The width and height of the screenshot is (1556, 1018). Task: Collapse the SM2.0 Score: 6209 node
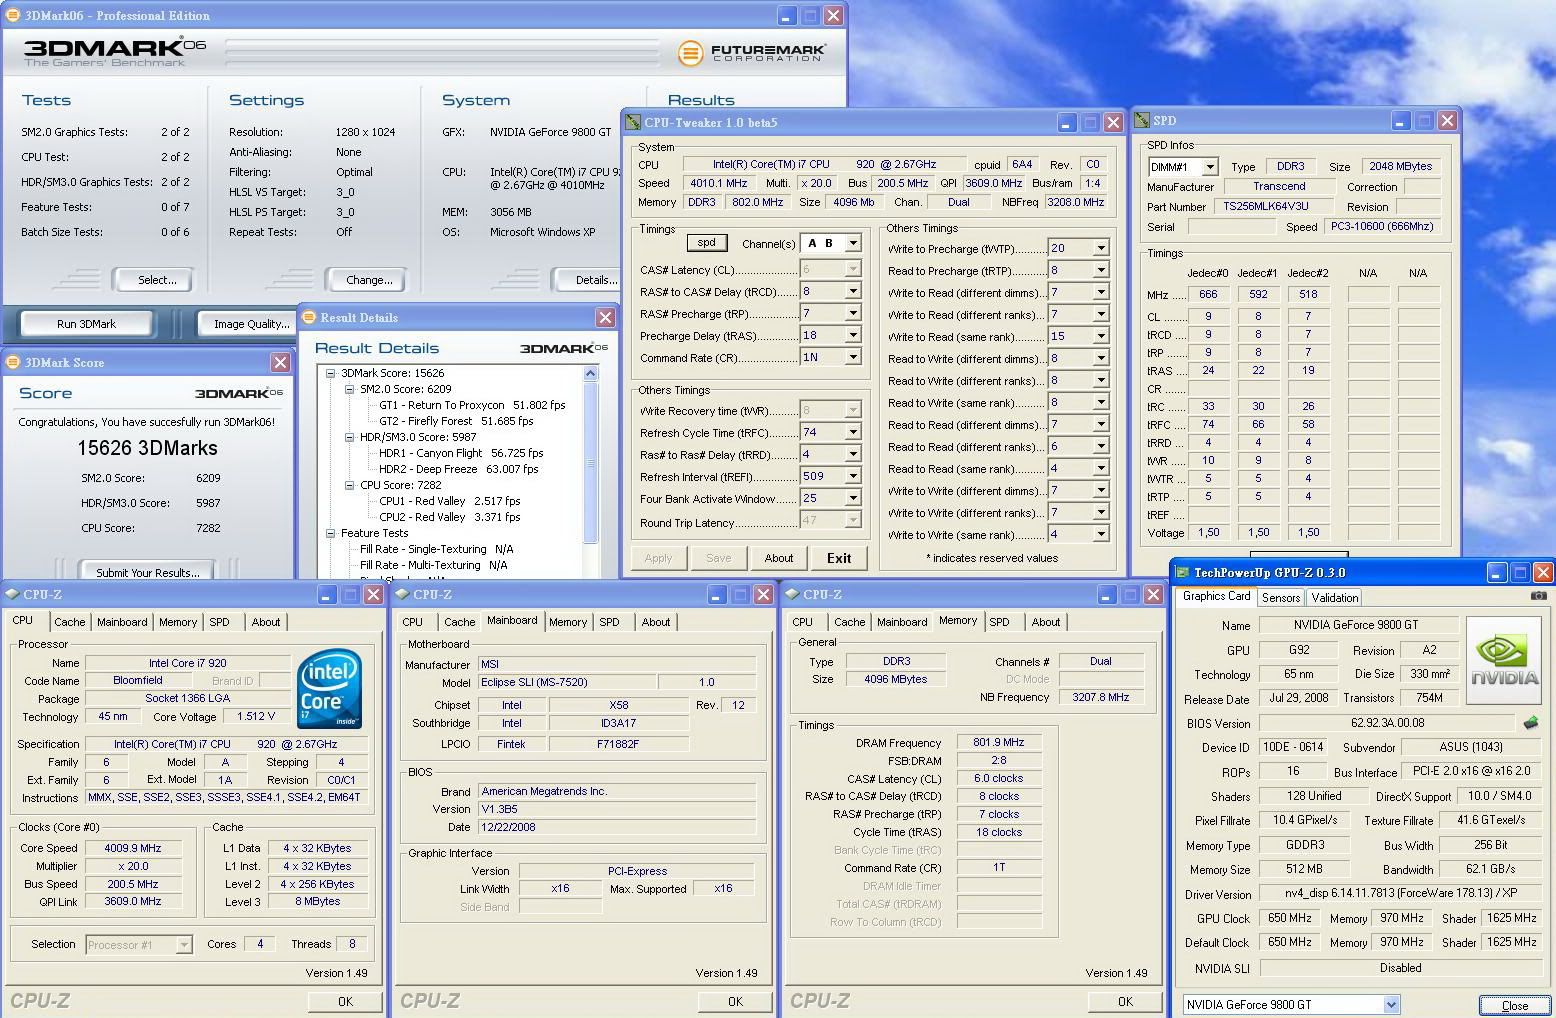pos(349,389)
